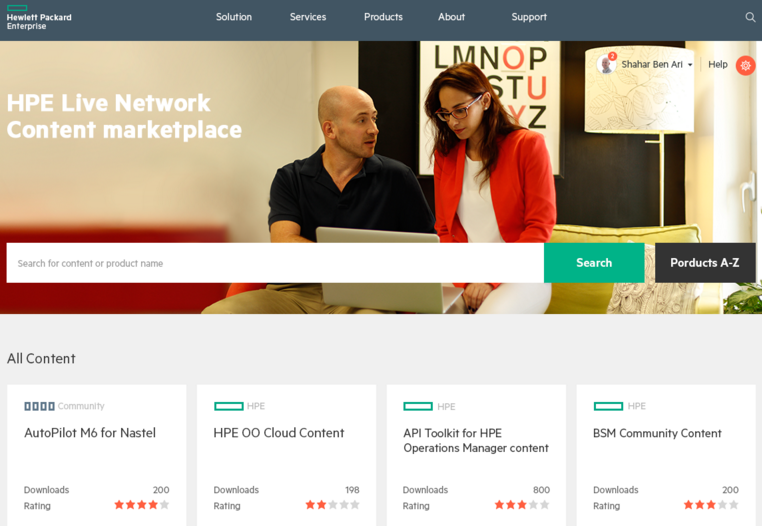
Task: Click the HPE logo on HPE OO Cloud Content card
Action: tap(228, 406)
